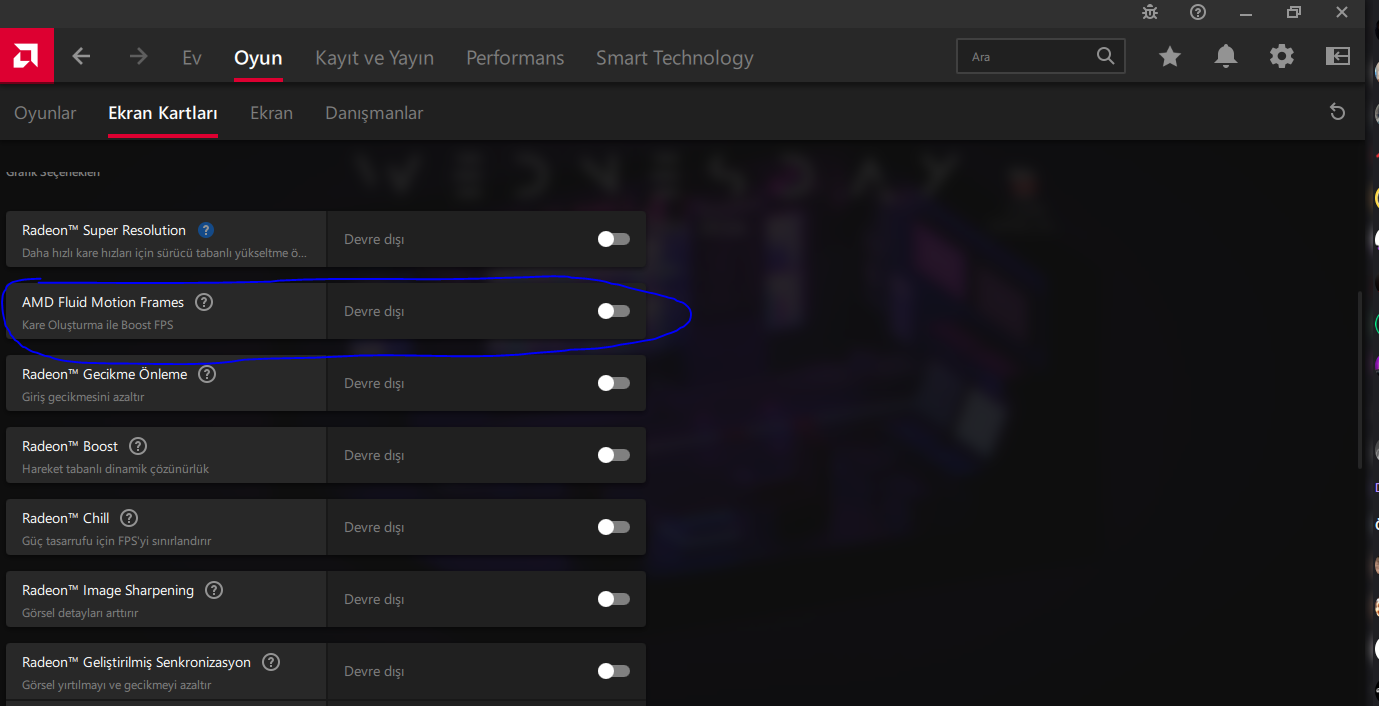Click 'Devre dışı' status for Radeon Chill
Viewport: 1379px width, 706px height.
click(x=374, y=527)
